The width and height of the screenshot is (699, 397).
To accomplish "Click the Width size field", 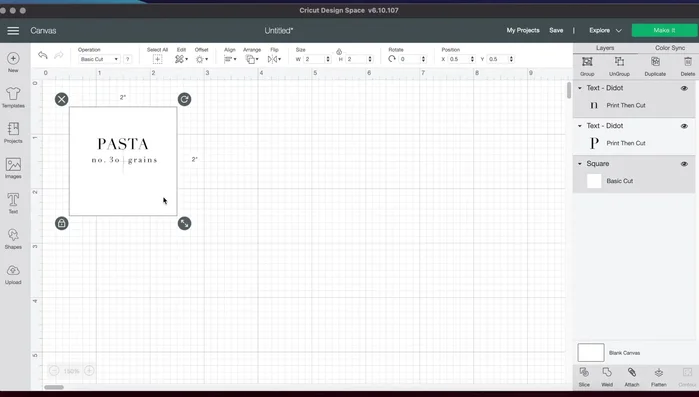I will 314,59.
